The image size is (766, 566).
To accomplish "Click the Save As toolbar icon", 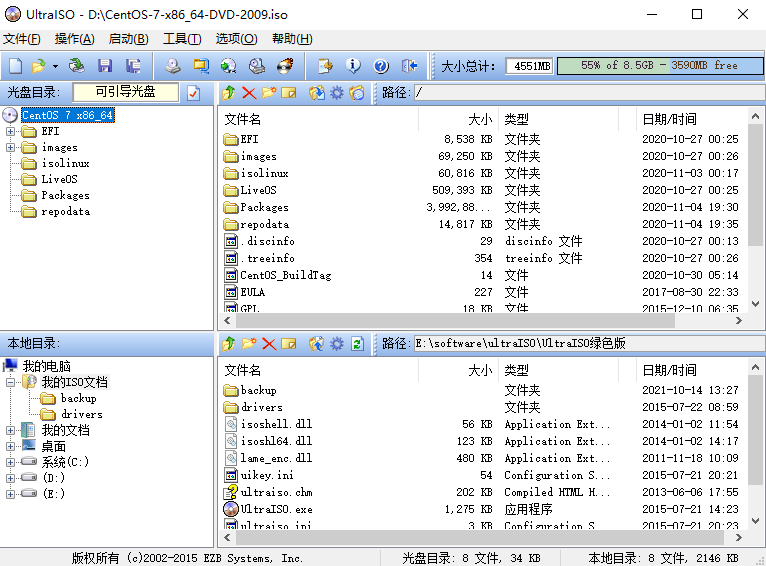I will click(133, 65).
